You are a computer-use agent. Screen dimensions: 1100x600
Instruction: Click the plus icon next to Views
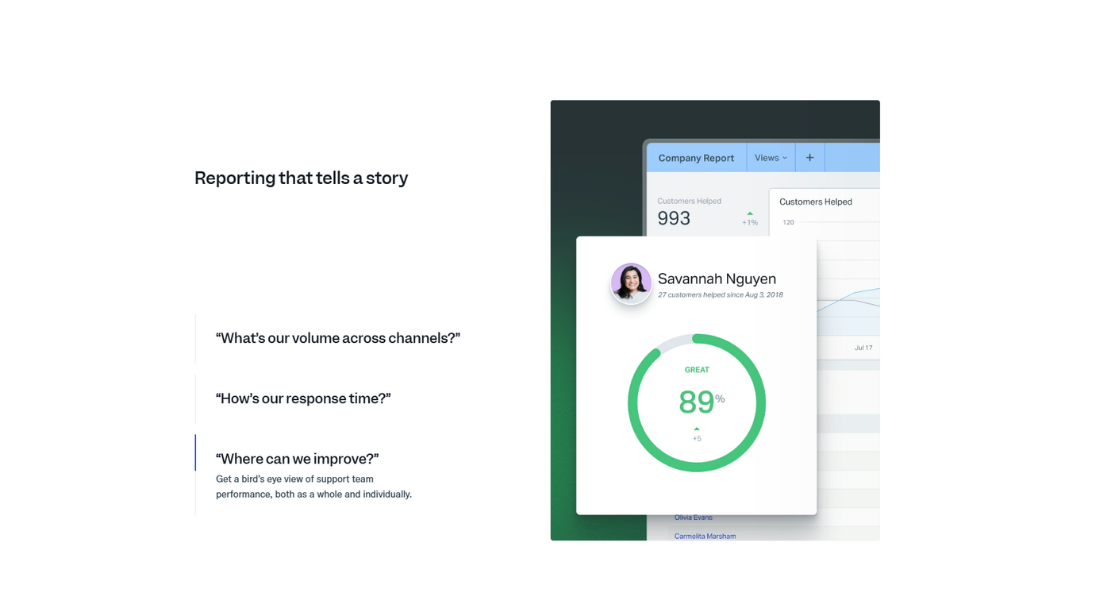(809, 157)
